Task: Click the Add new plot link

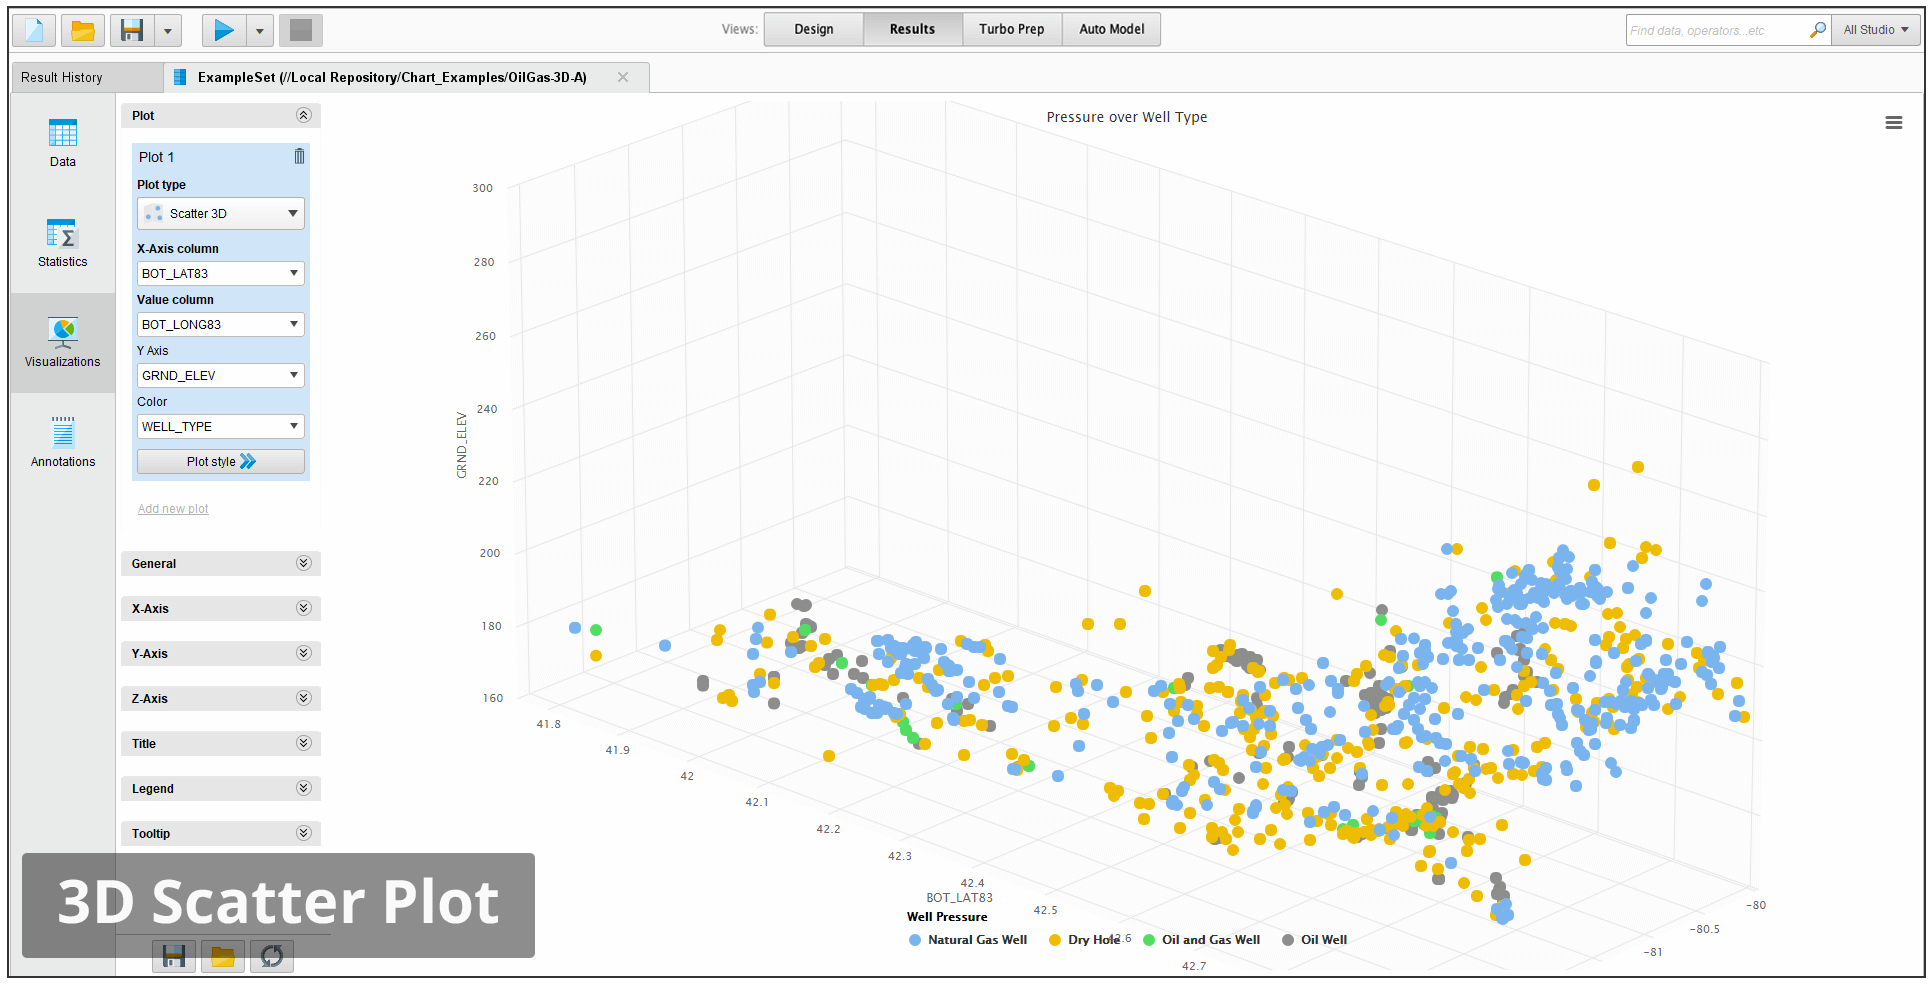Action: tap(172, 508)
